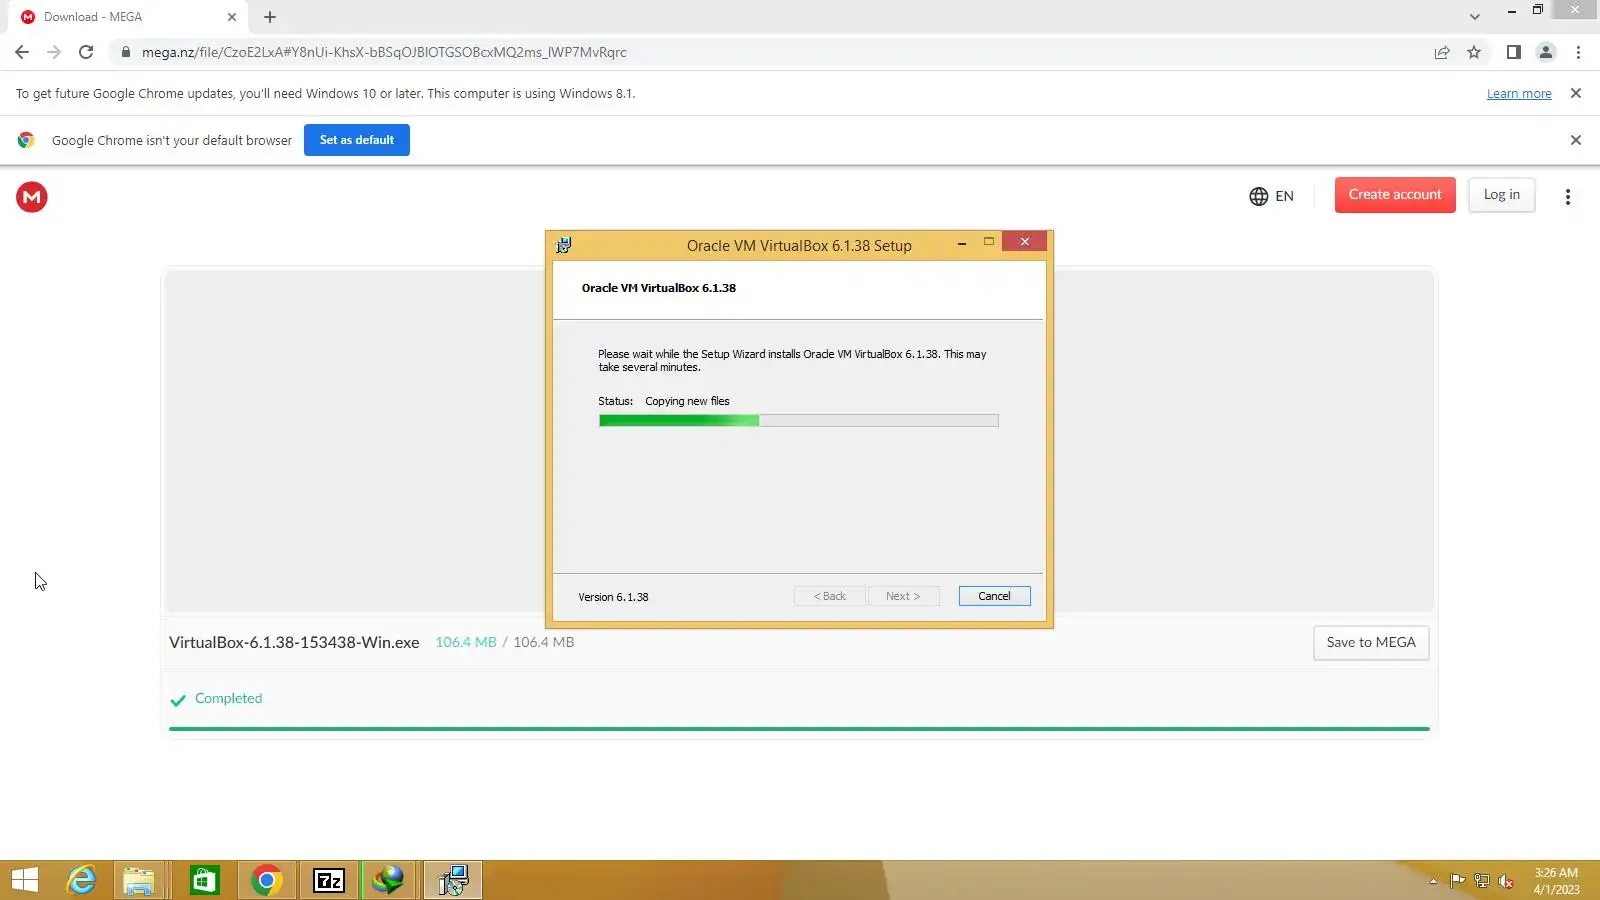
Task: Open the taskbar clock and date
Action: tap(1556, 881)
